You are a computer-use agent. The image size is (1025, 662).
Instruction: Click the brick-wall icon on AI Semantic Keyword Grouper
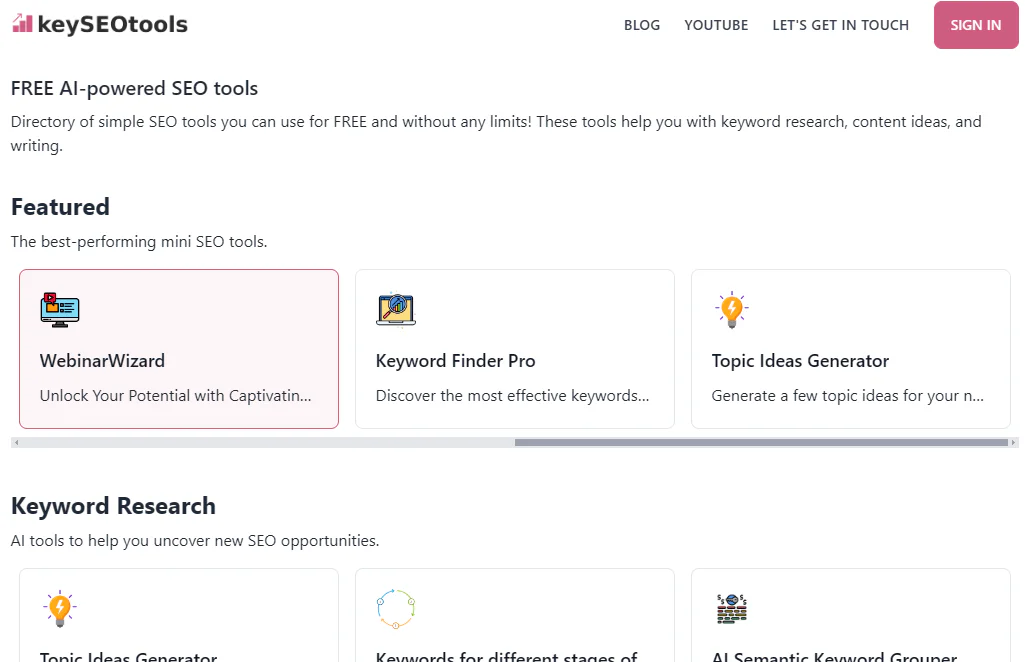(731, 608)
